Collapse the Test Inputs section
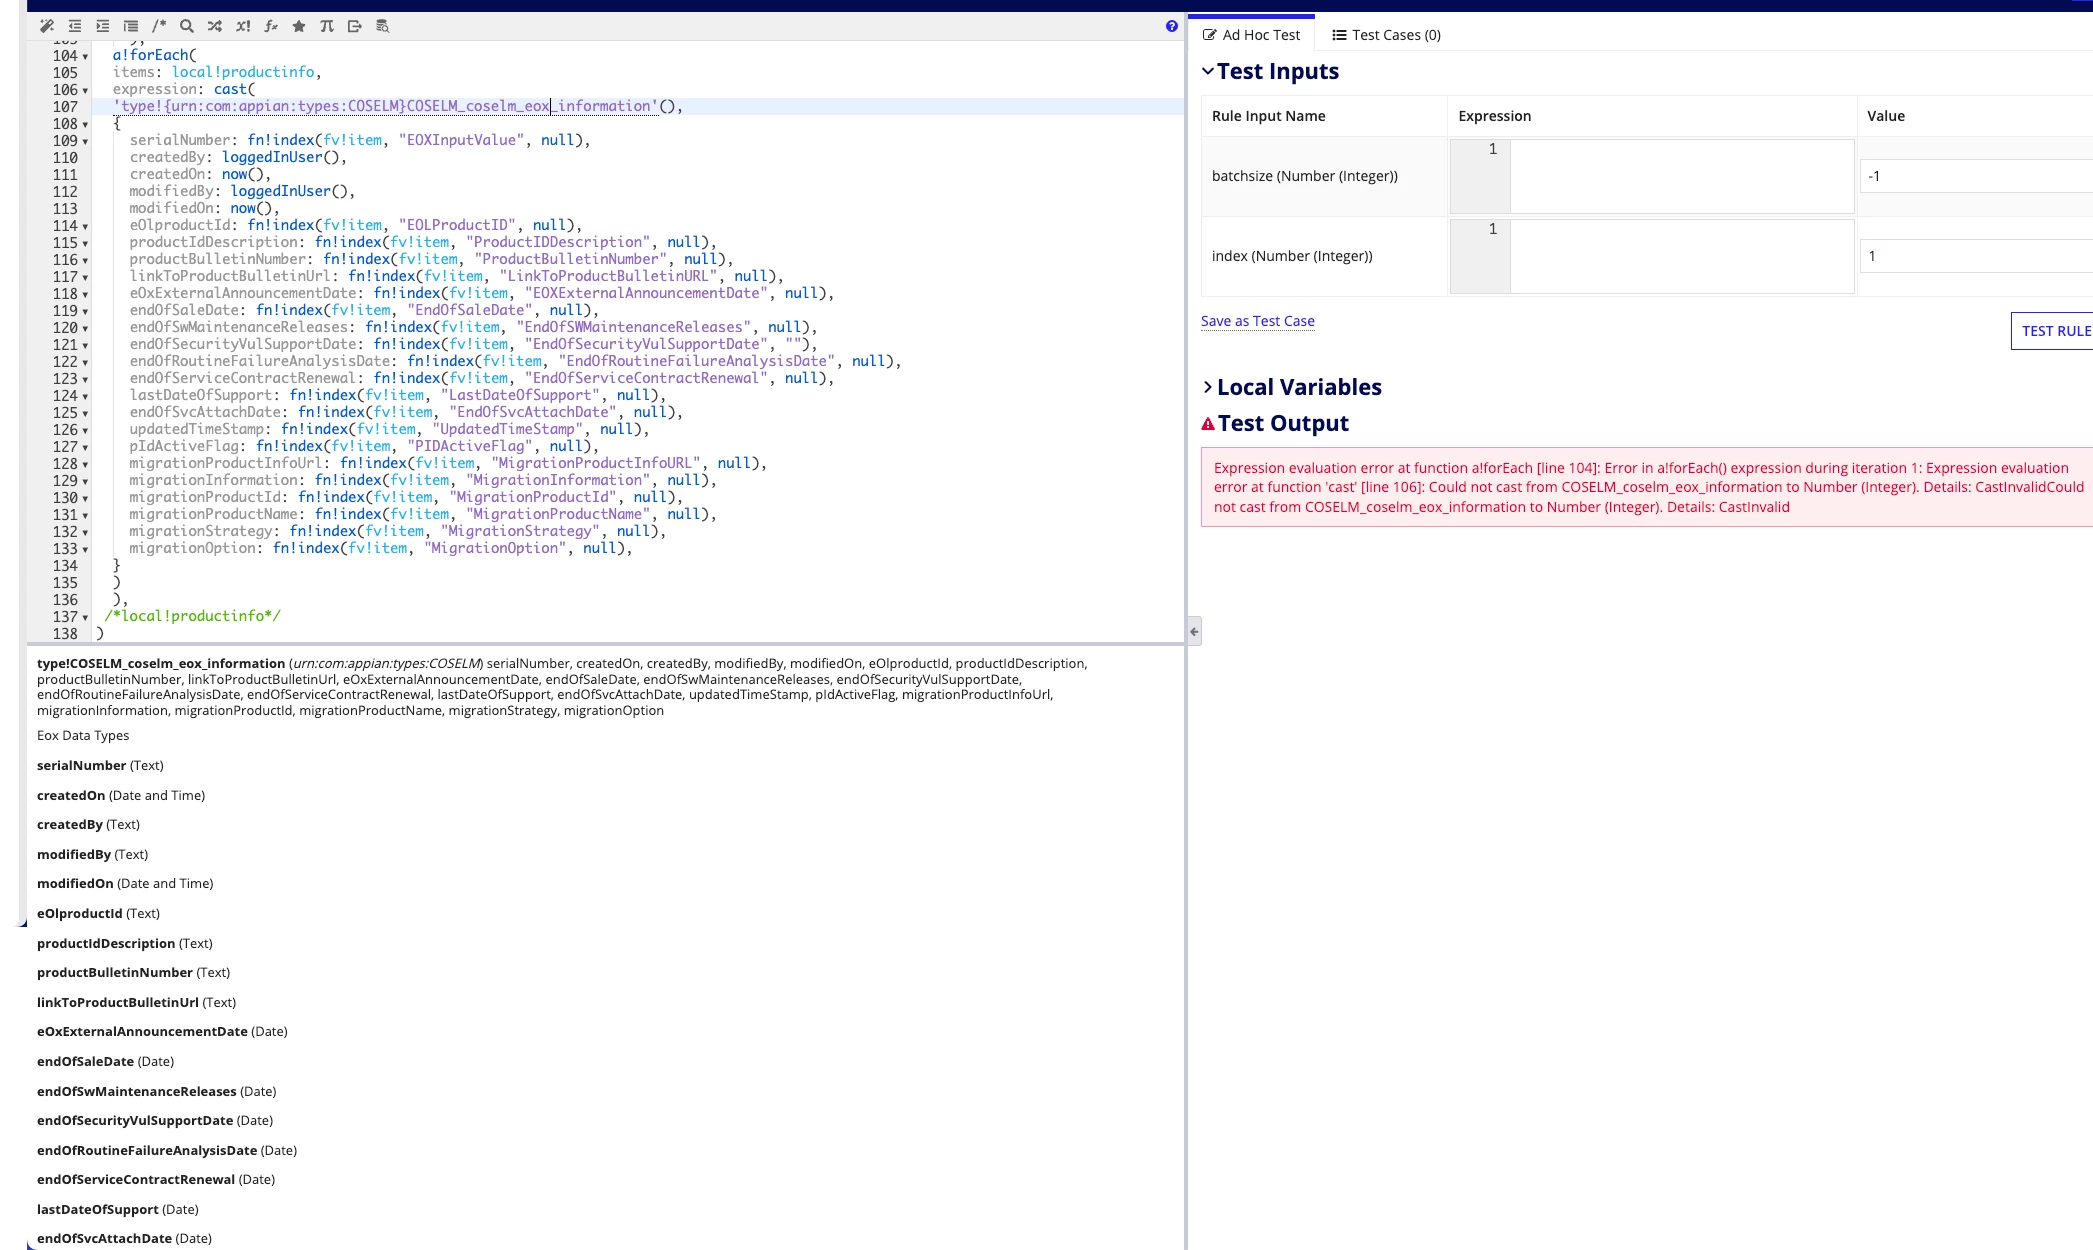Image resolution: width=2093 pixels, height=1250 pixels. point(1208,71)
